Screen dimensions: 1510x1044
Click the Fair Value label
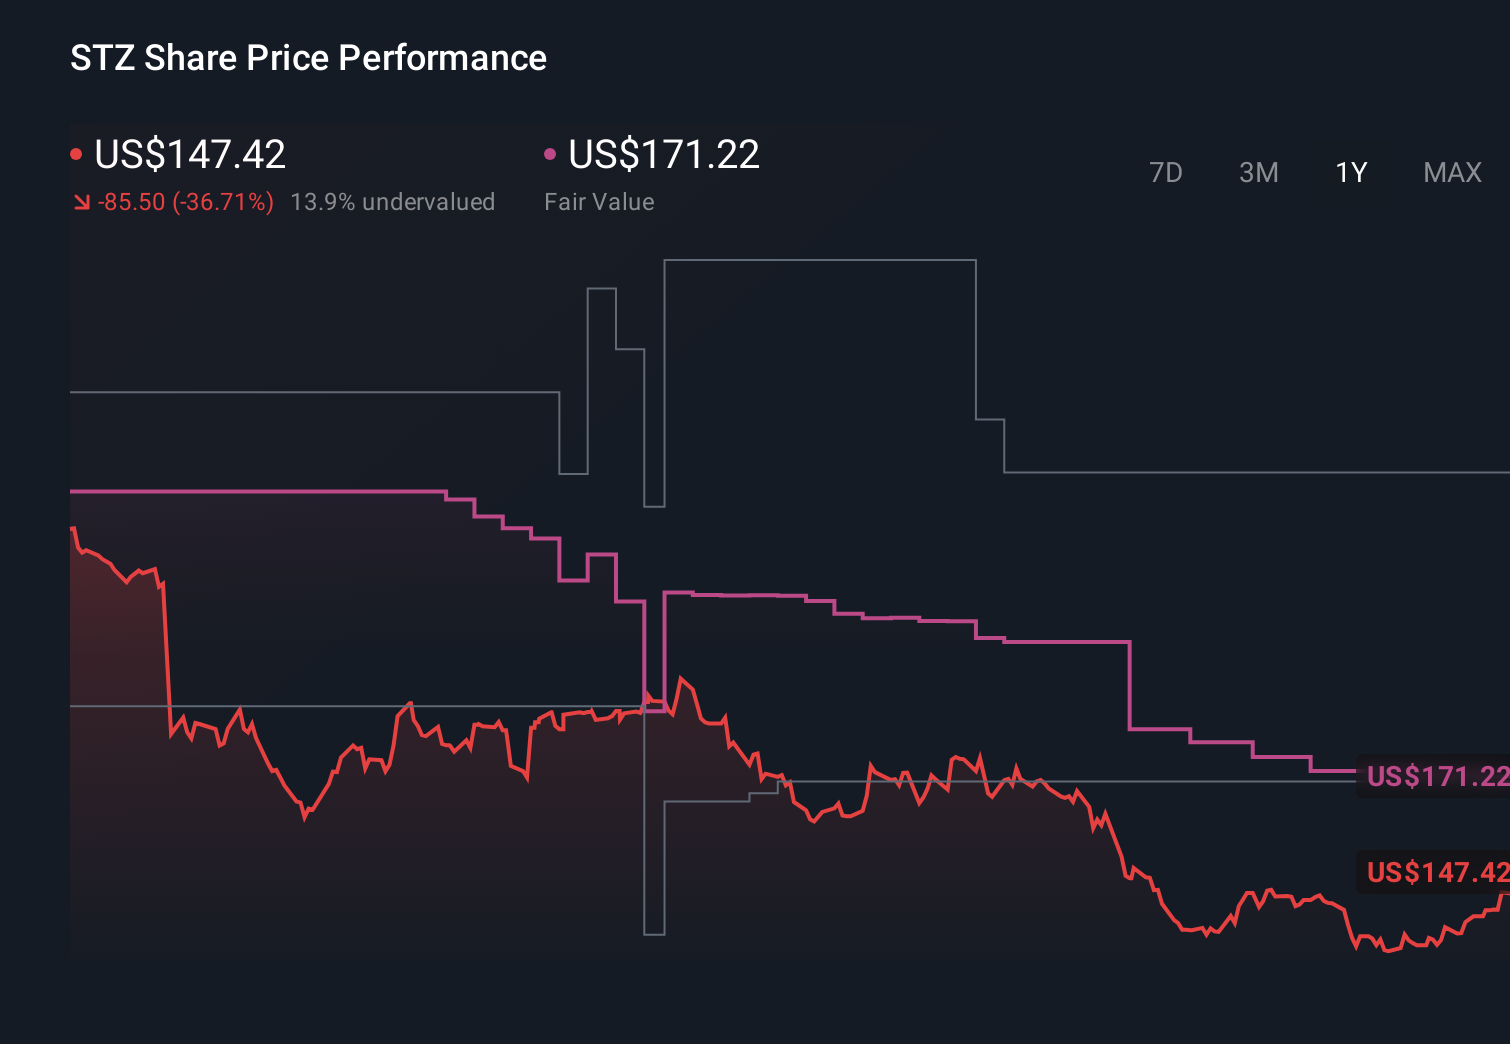[599, 202]
